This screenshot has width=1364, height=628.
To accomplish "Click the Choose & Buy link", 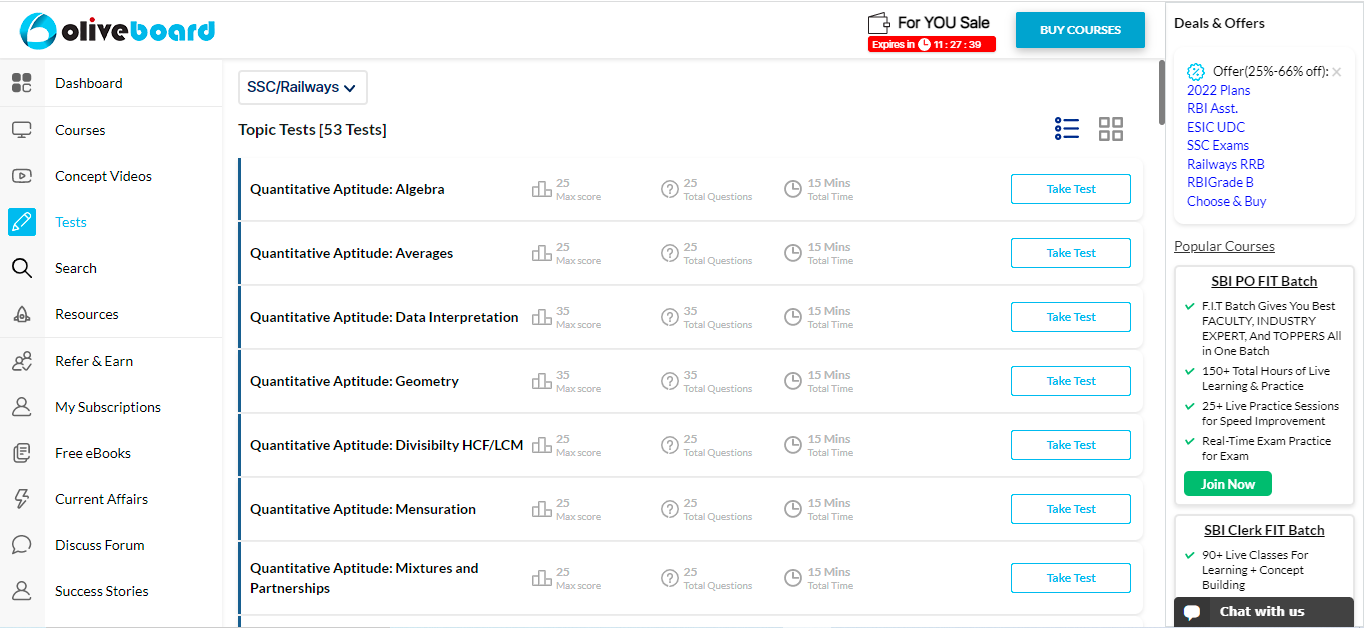I will click(x=1227, y=201).
